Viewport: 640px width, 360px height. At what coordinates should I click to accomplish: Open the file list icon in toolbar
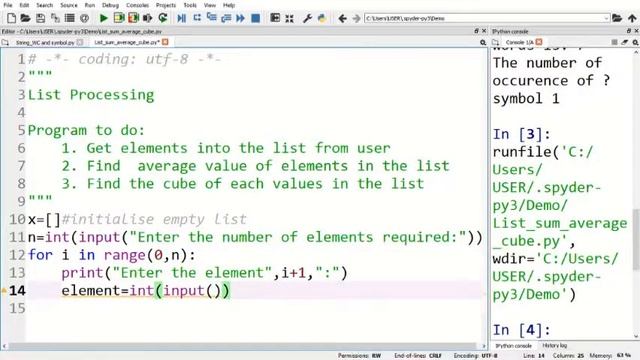click(x=70, y=18)
